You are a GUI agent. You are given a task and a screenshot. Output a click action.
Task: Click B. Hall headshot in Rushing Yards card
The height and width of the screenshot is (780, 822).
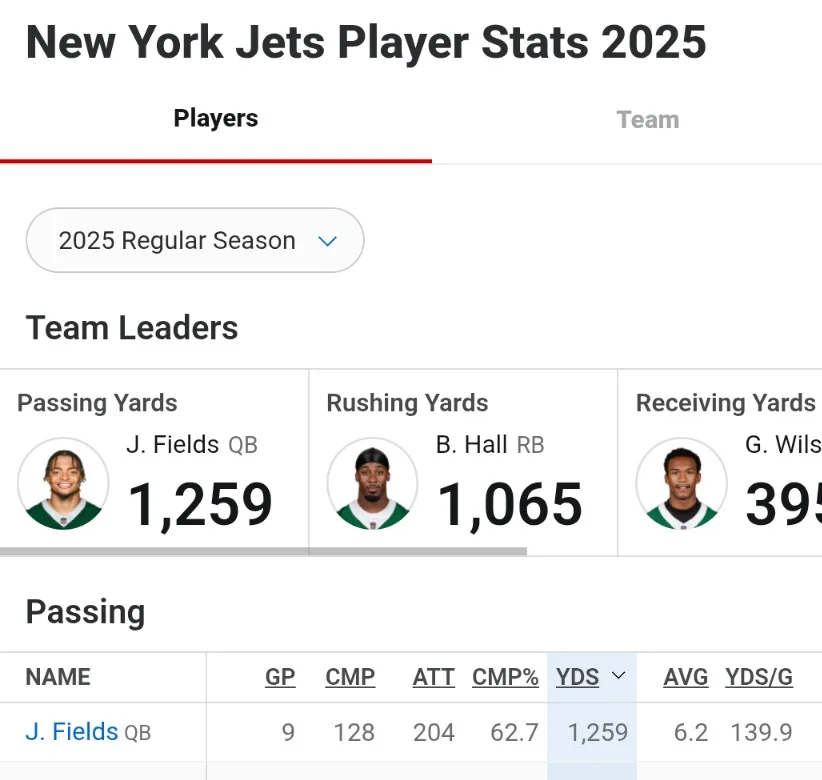pyautogui.click(x=372, y=483)
